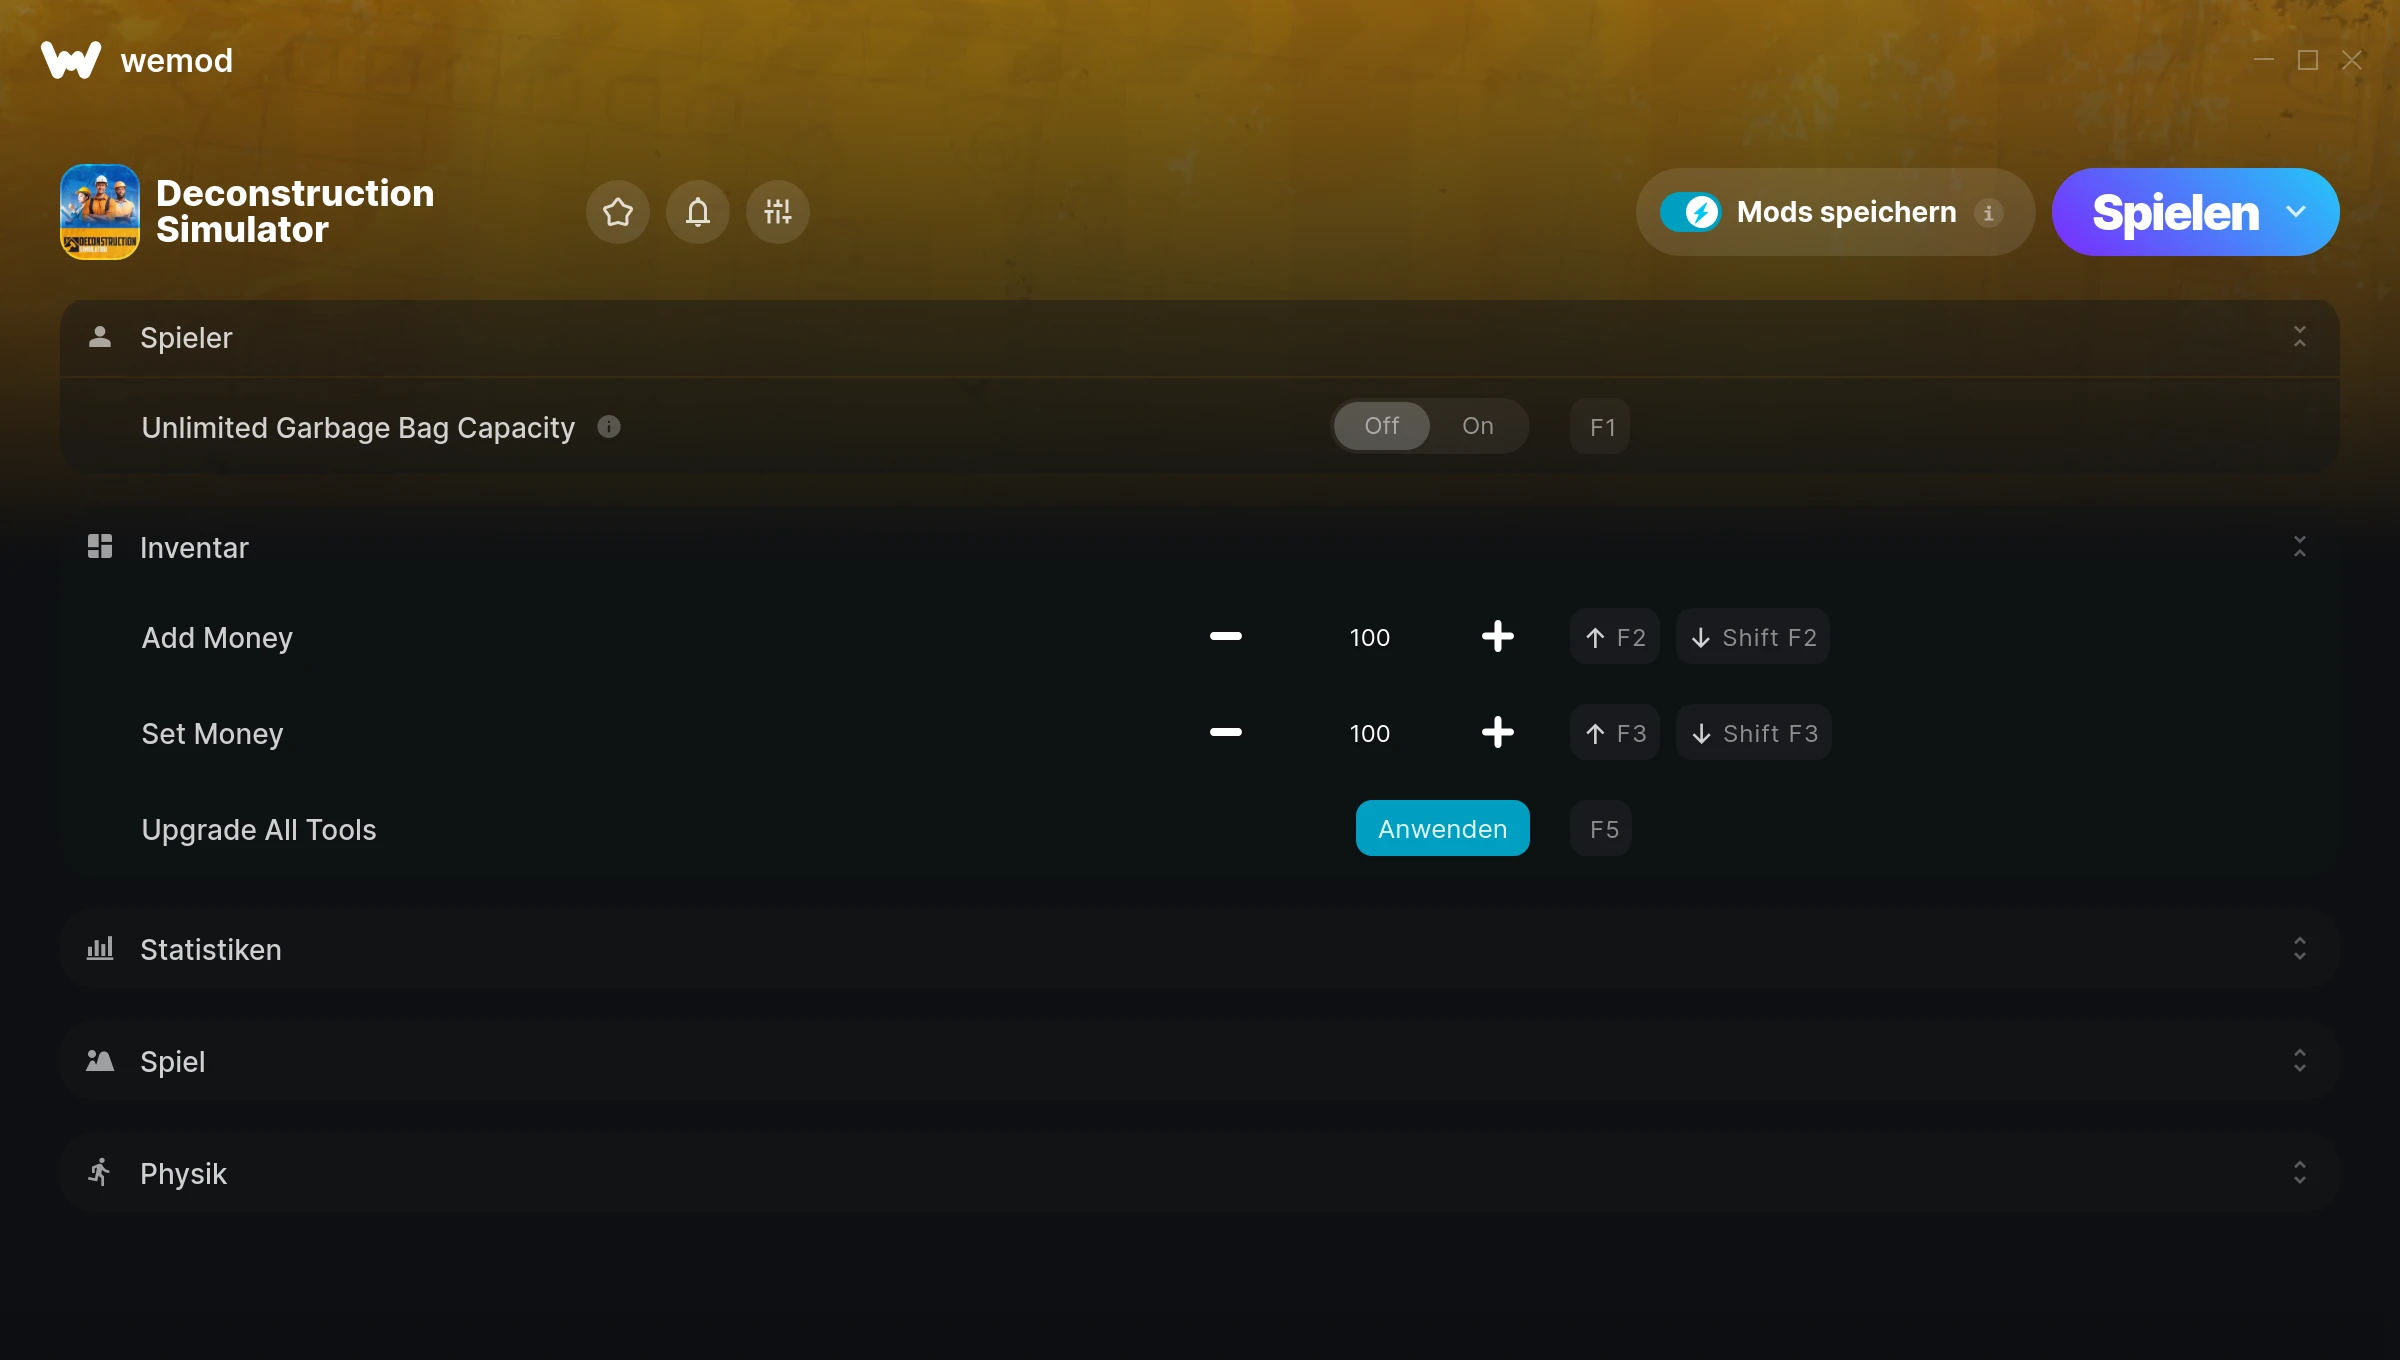
Task: Open mod settings via the sliders icon
Action: coord(778,212)
